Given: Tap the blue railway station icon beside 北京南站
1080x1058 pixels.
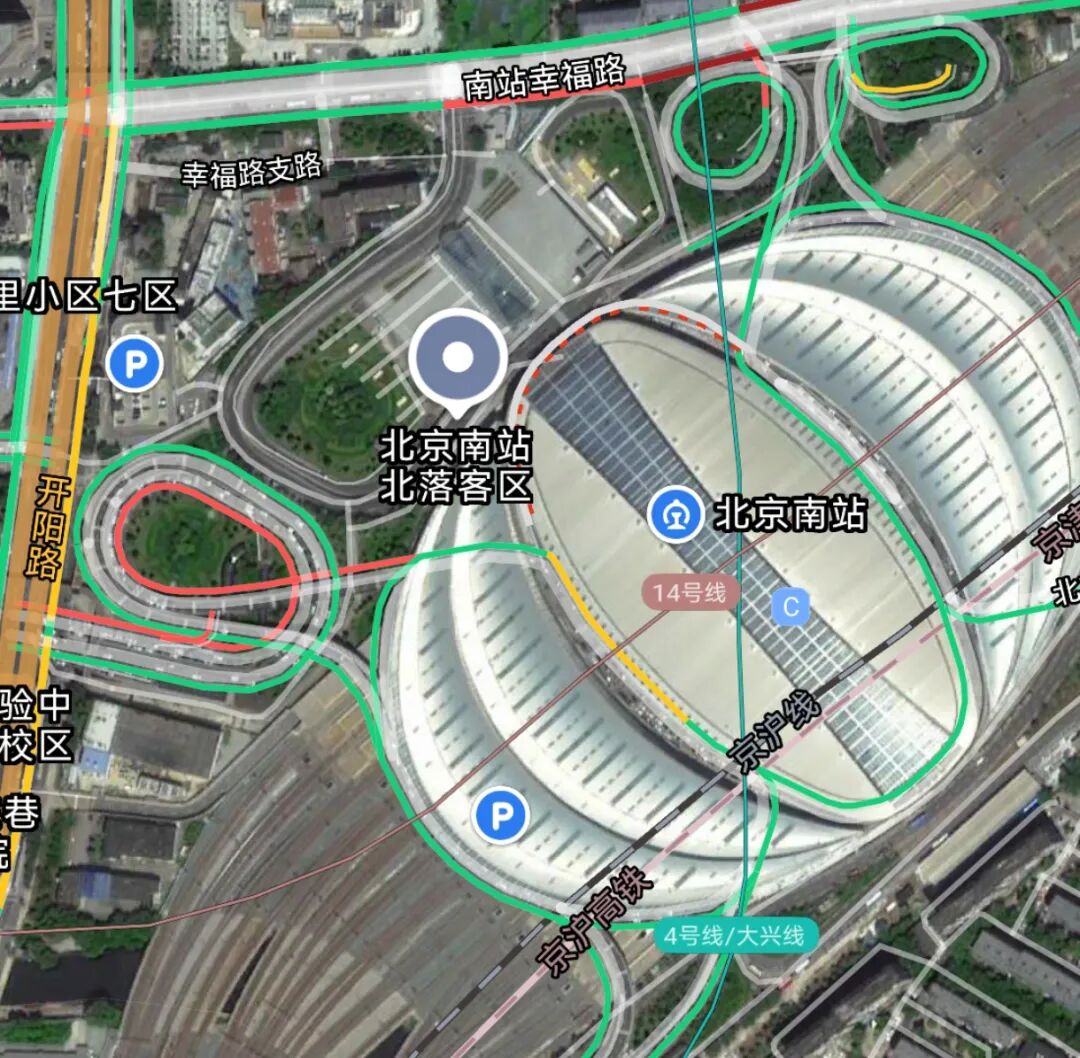Looking at the screenshot, I should coord(675,515).
